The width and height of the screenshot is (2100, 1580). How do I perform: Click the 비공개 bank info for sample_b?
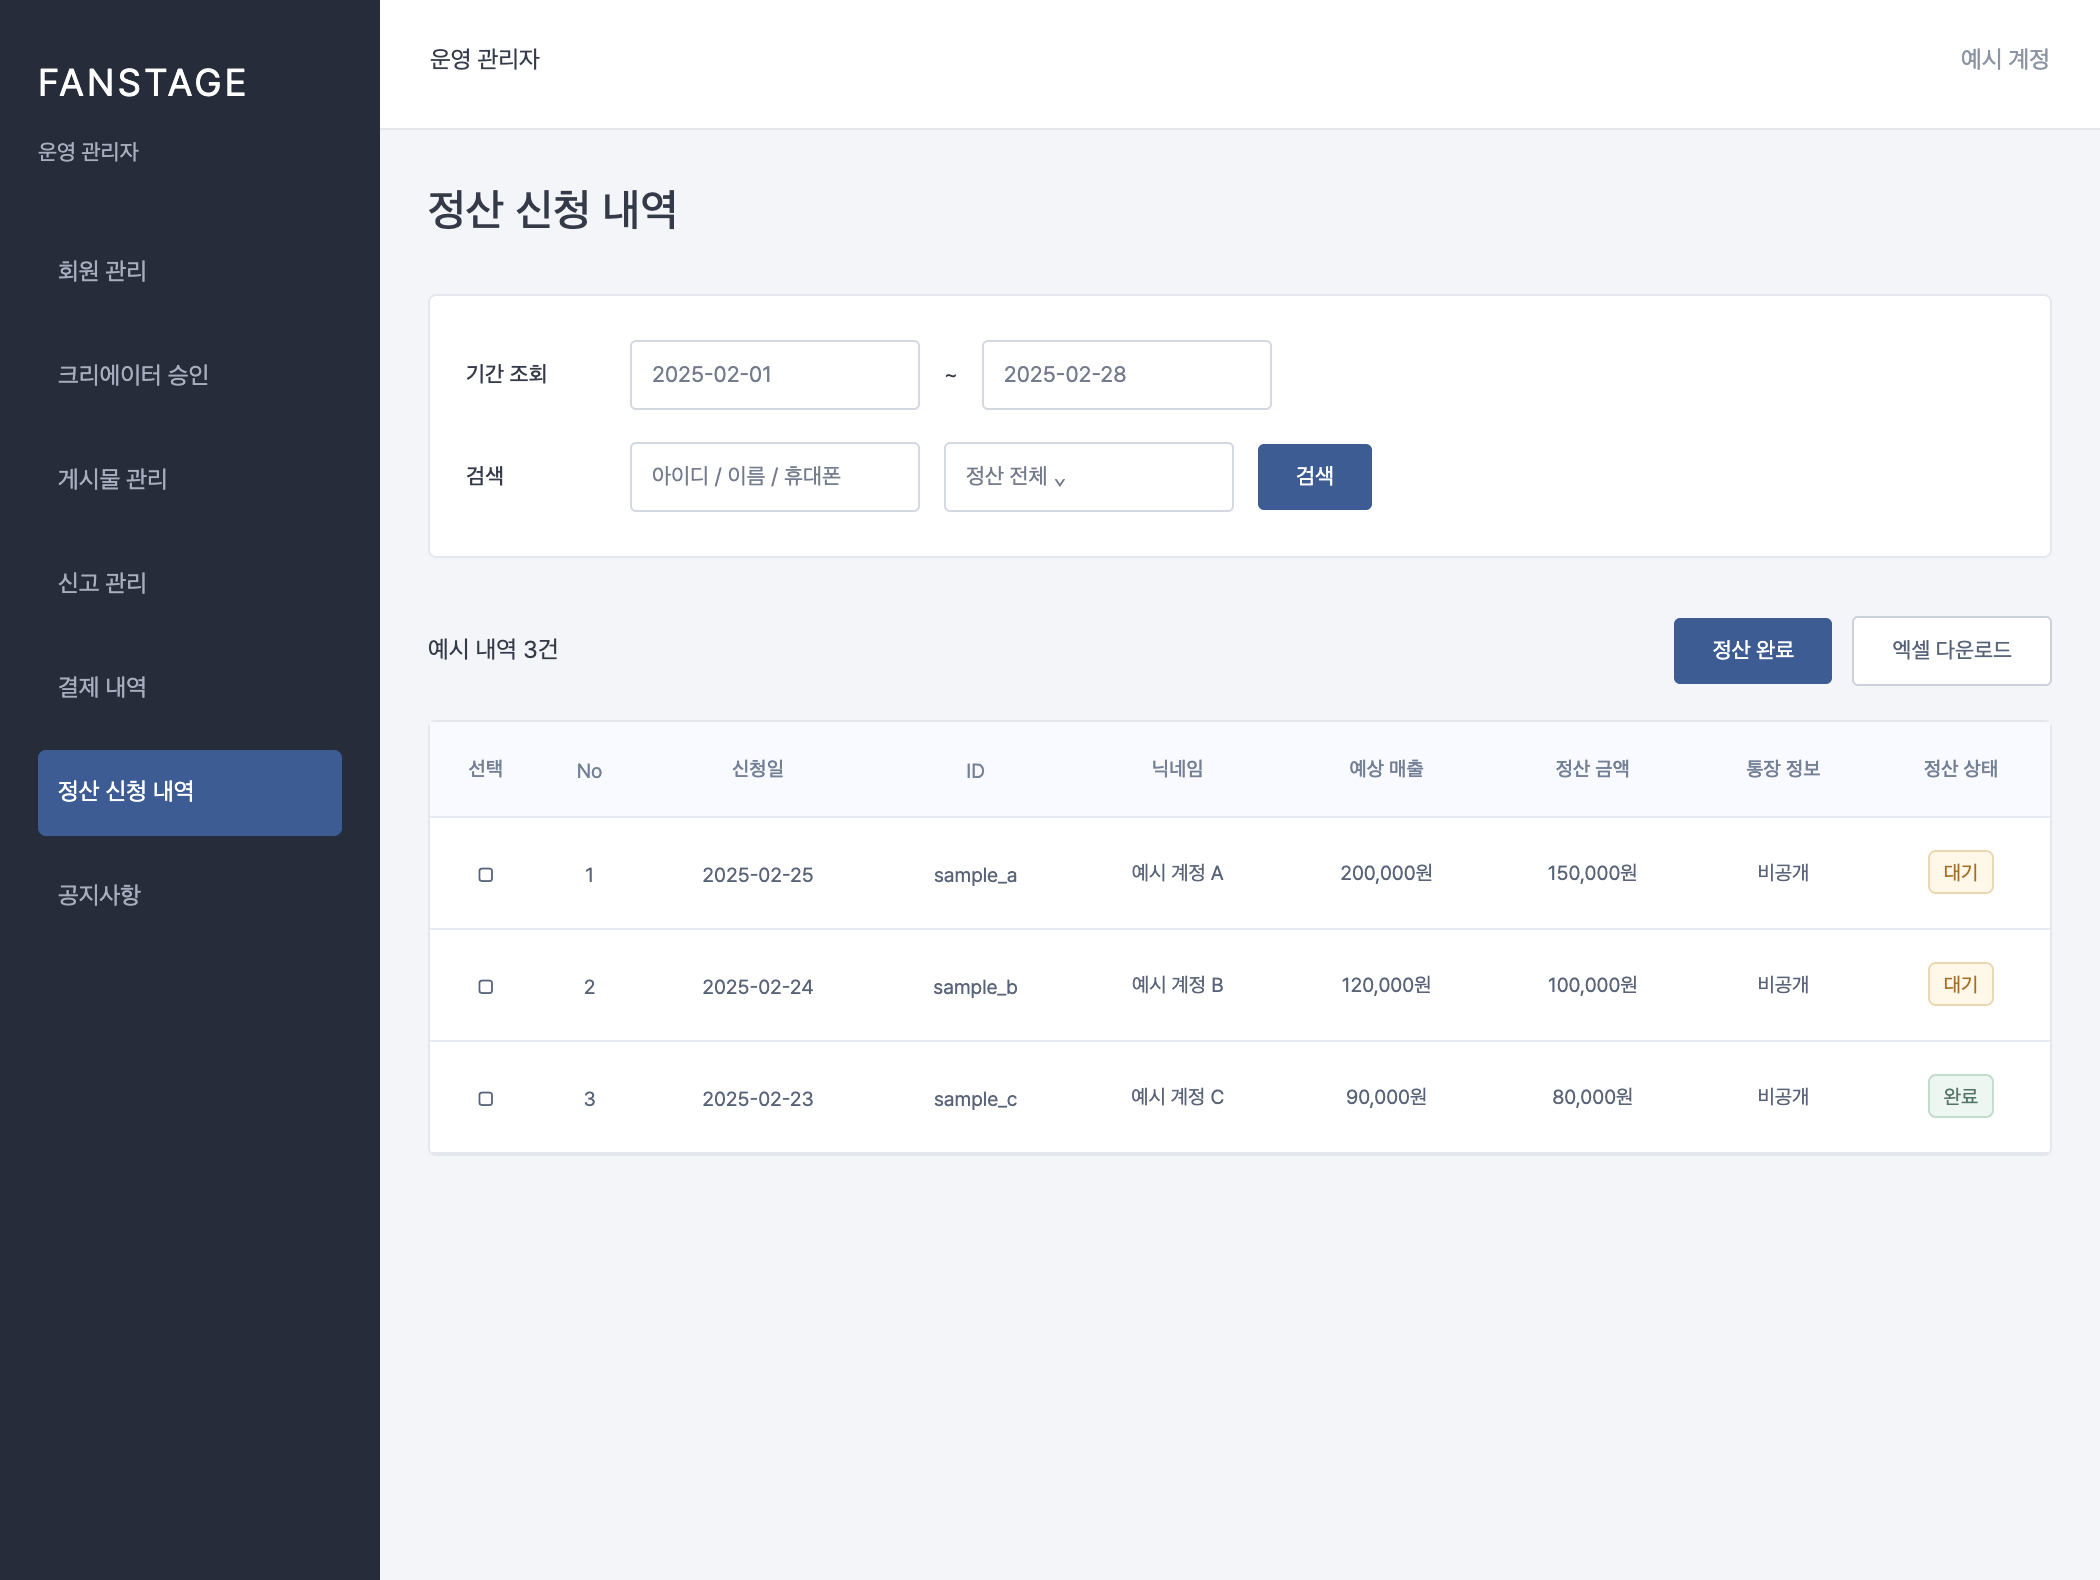pyautogui.click(x=1783, y=985)
